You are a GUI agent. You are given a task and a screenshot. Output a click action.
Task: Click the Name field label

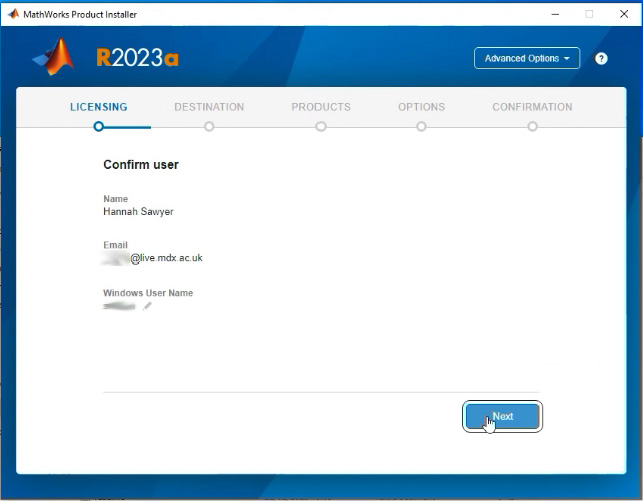115,199
